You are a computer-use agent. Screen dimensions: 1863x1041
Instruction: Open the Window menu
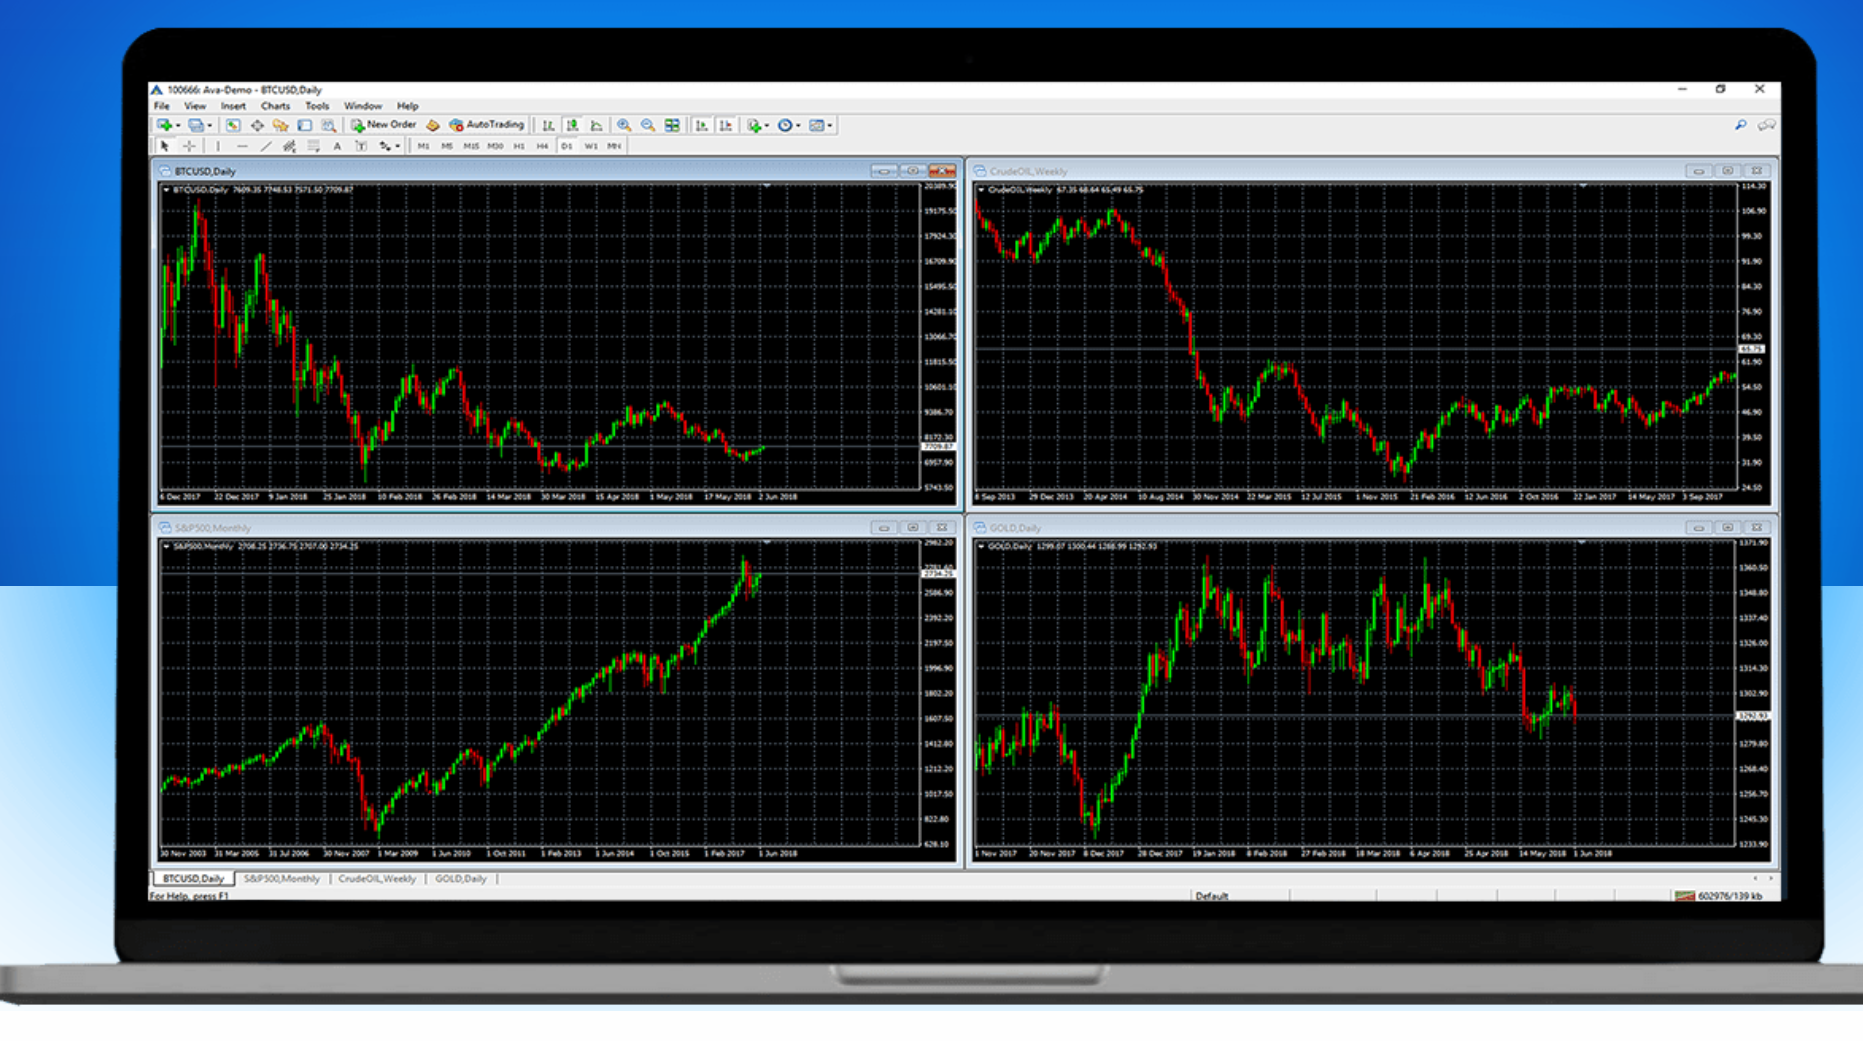point(362,106)
